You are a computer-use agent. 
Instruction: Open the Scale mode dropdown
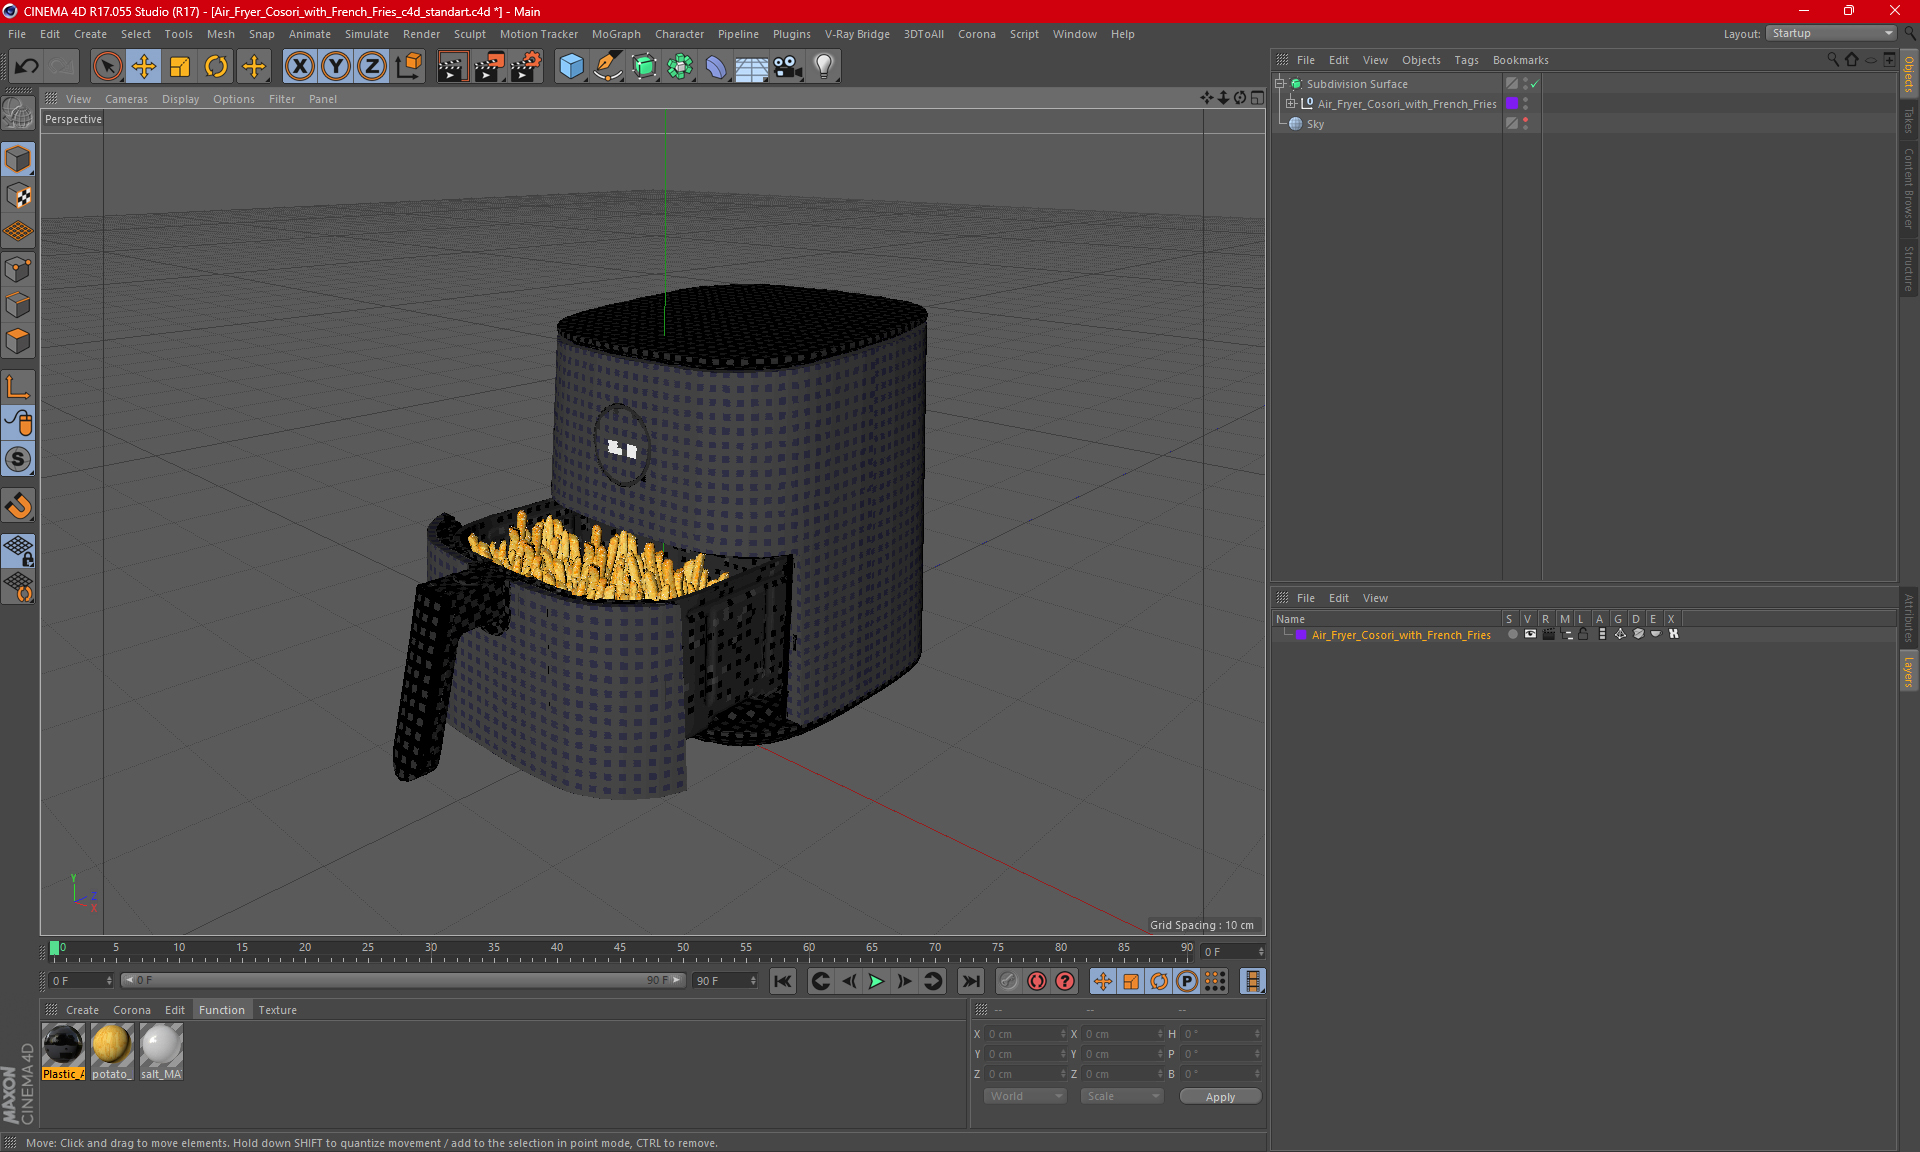coord(1122,1096)
